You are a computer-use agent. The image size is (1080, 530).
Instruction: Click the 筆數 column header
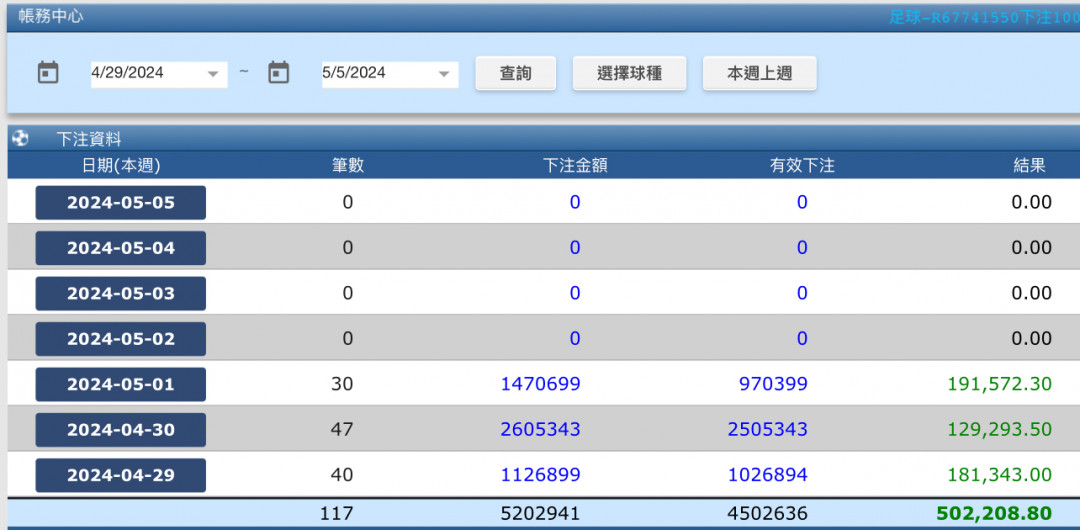coord(348,165)
